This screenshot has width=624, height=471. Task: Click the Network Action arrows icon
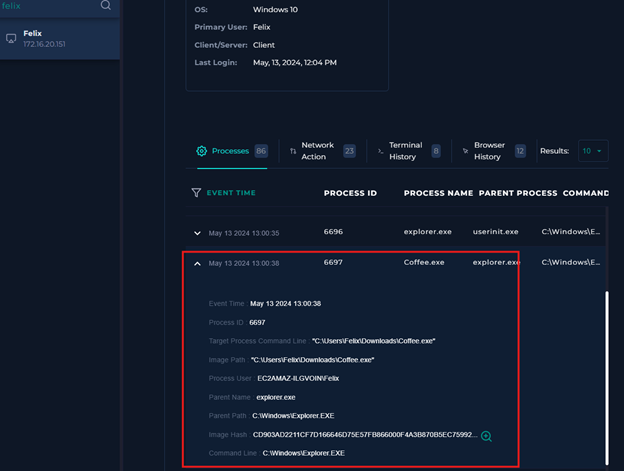(293, 151)
